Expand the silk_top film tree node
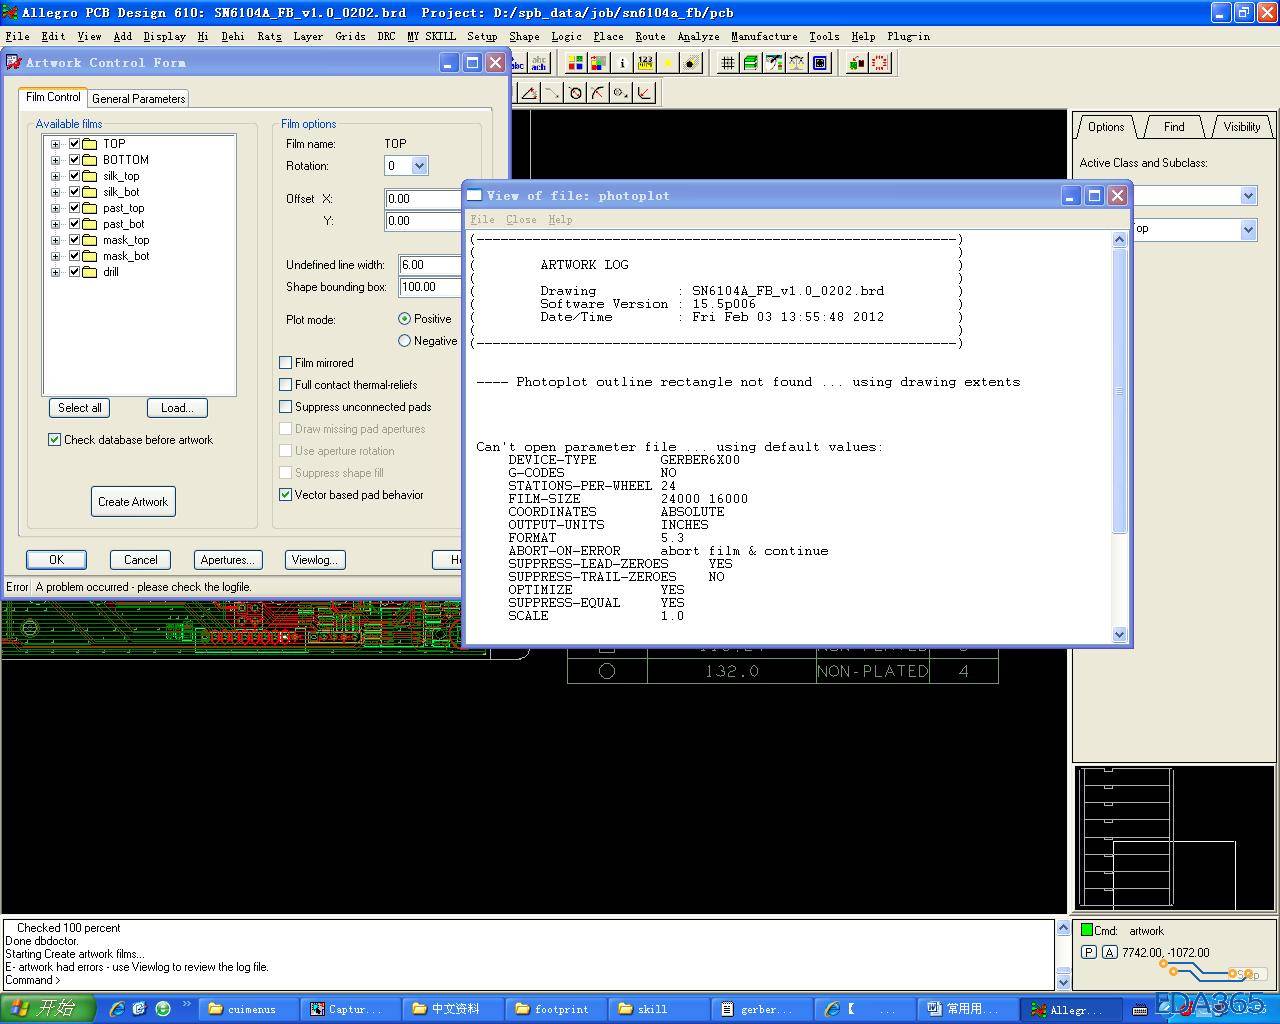This screenshot has width=1280, height=1024. [56, 176]
